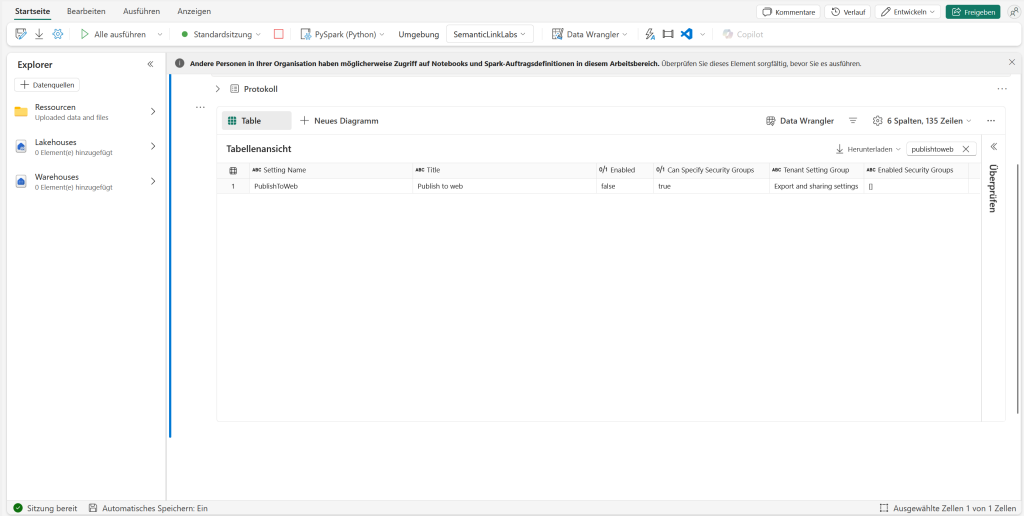Click the Warehouses icon in Explorer

pyautogui.click(x=21, y=182)
